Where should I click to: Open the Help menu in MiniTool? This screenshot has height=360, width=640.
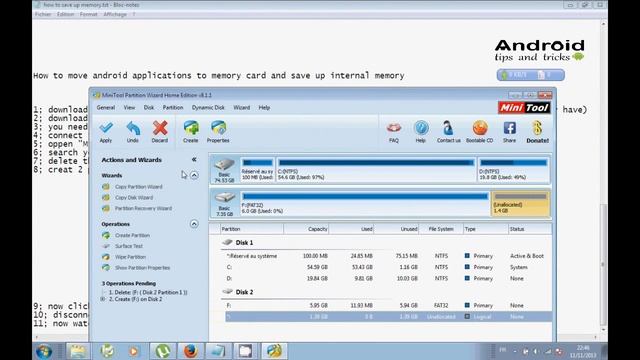click(264, 108)
